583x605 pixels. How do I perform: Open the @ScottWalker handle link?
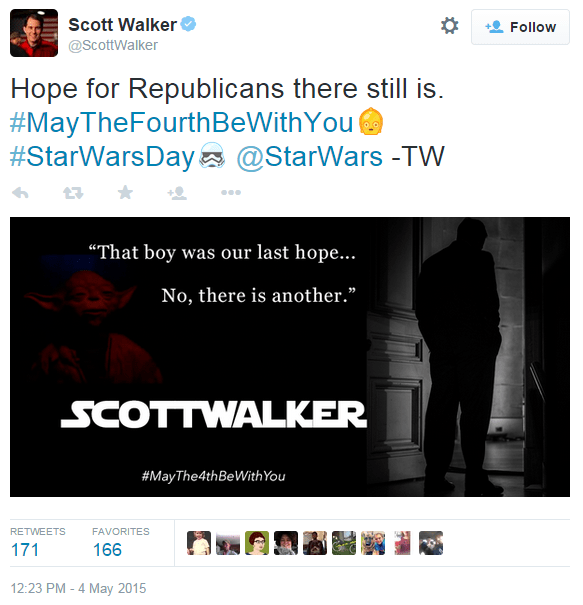point(113,46)
